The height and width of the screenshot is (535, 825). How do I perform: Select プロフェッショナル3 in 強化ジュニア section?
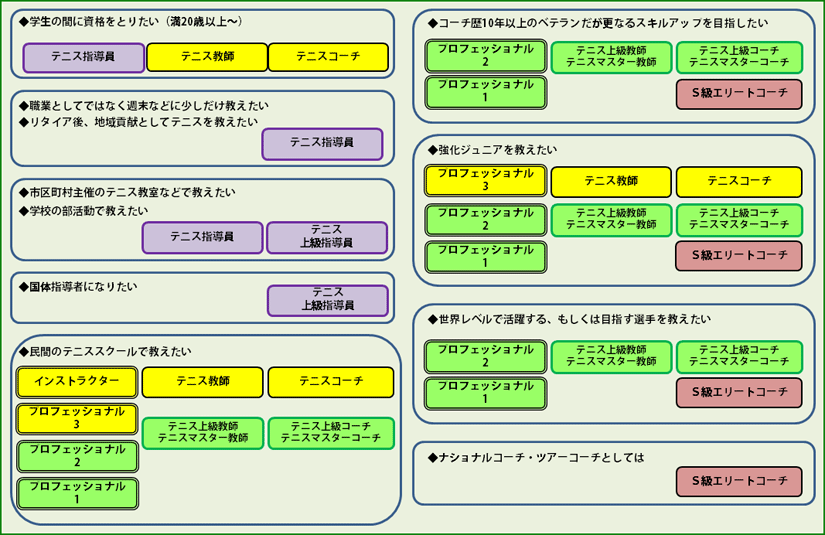(485, 181)
